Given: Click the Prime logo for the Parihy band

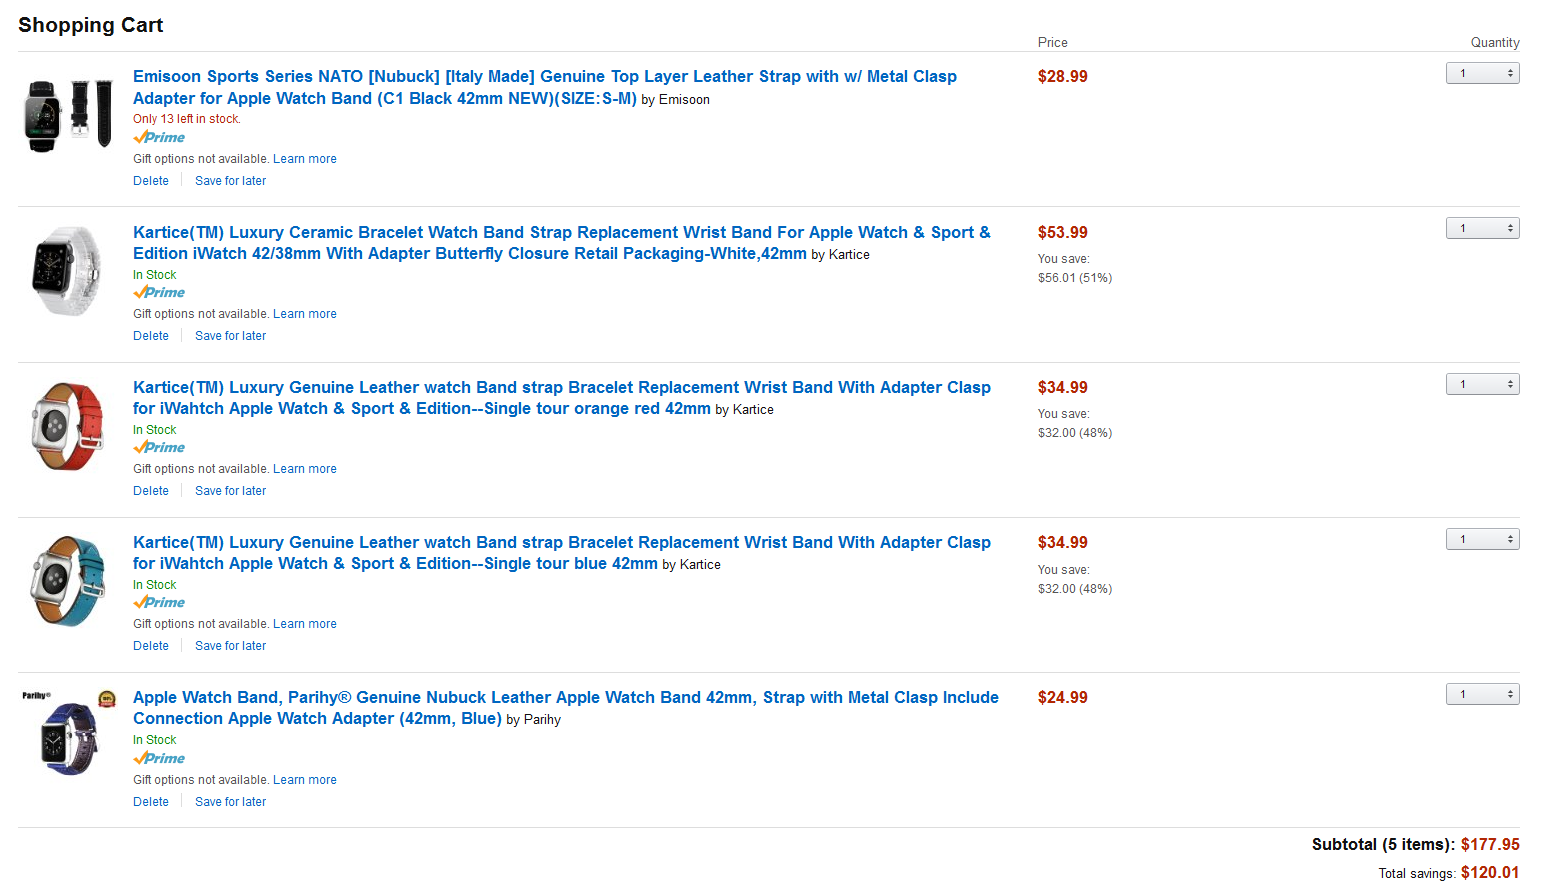Looking at the screenshot, I should pos(159,759).
